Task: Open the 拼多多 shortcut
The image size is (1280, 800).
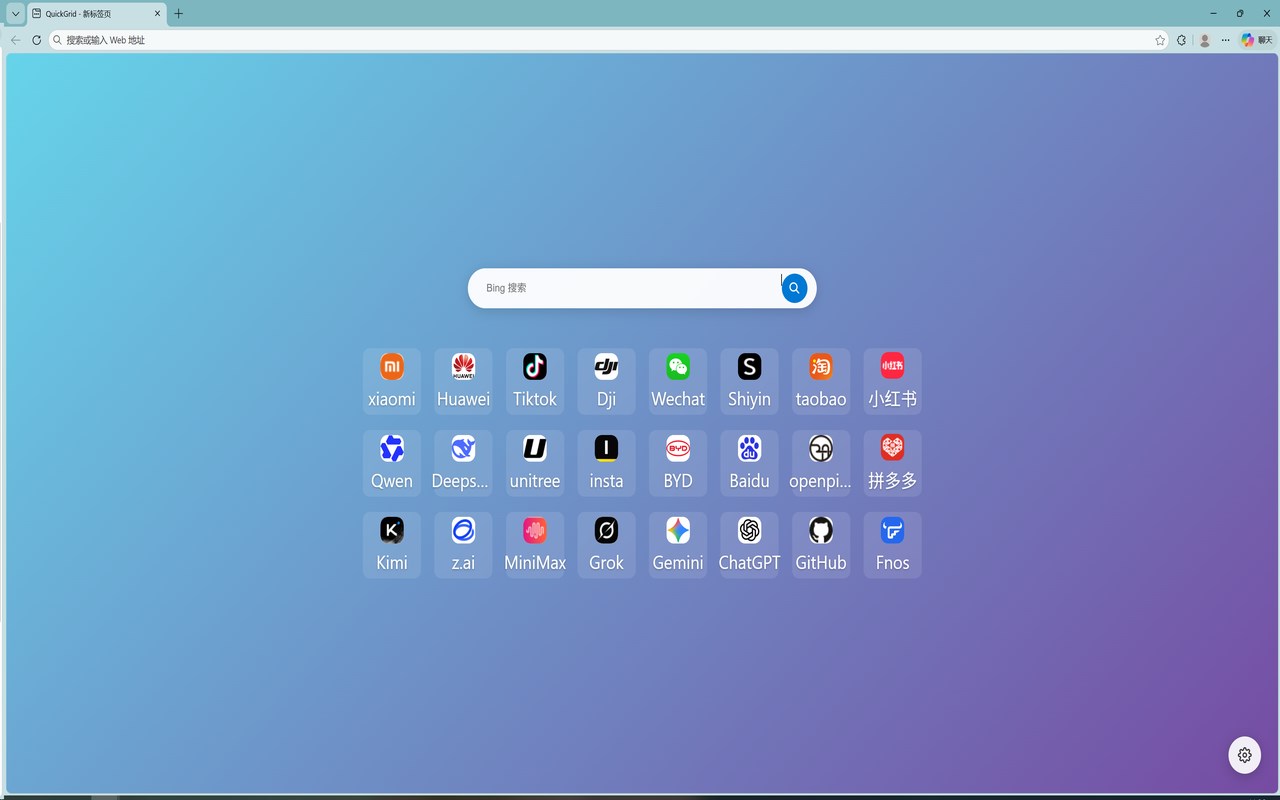Action: click(892, 462)
